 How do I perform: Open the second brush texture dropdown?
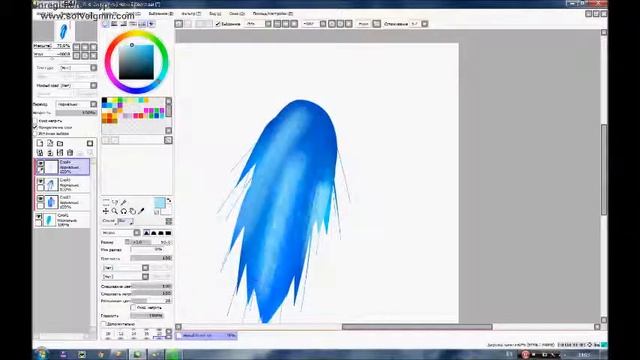[145, 277]
